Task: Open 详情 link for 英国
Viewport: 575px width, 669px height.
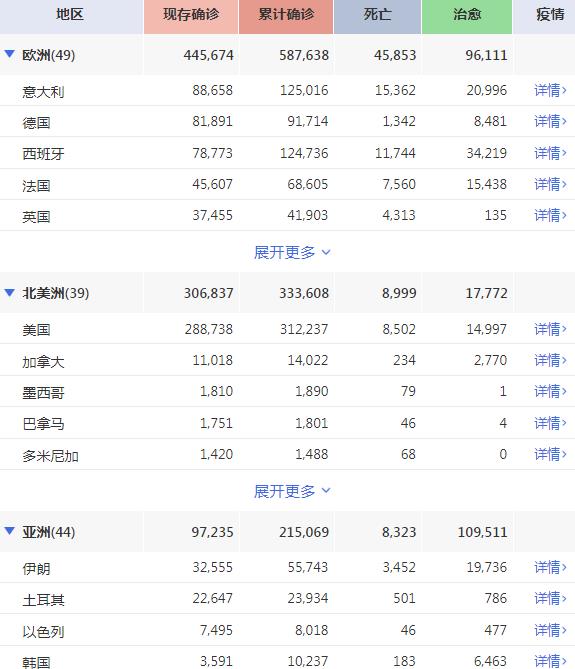Action: pyautogui.click(x=550, y=215)
